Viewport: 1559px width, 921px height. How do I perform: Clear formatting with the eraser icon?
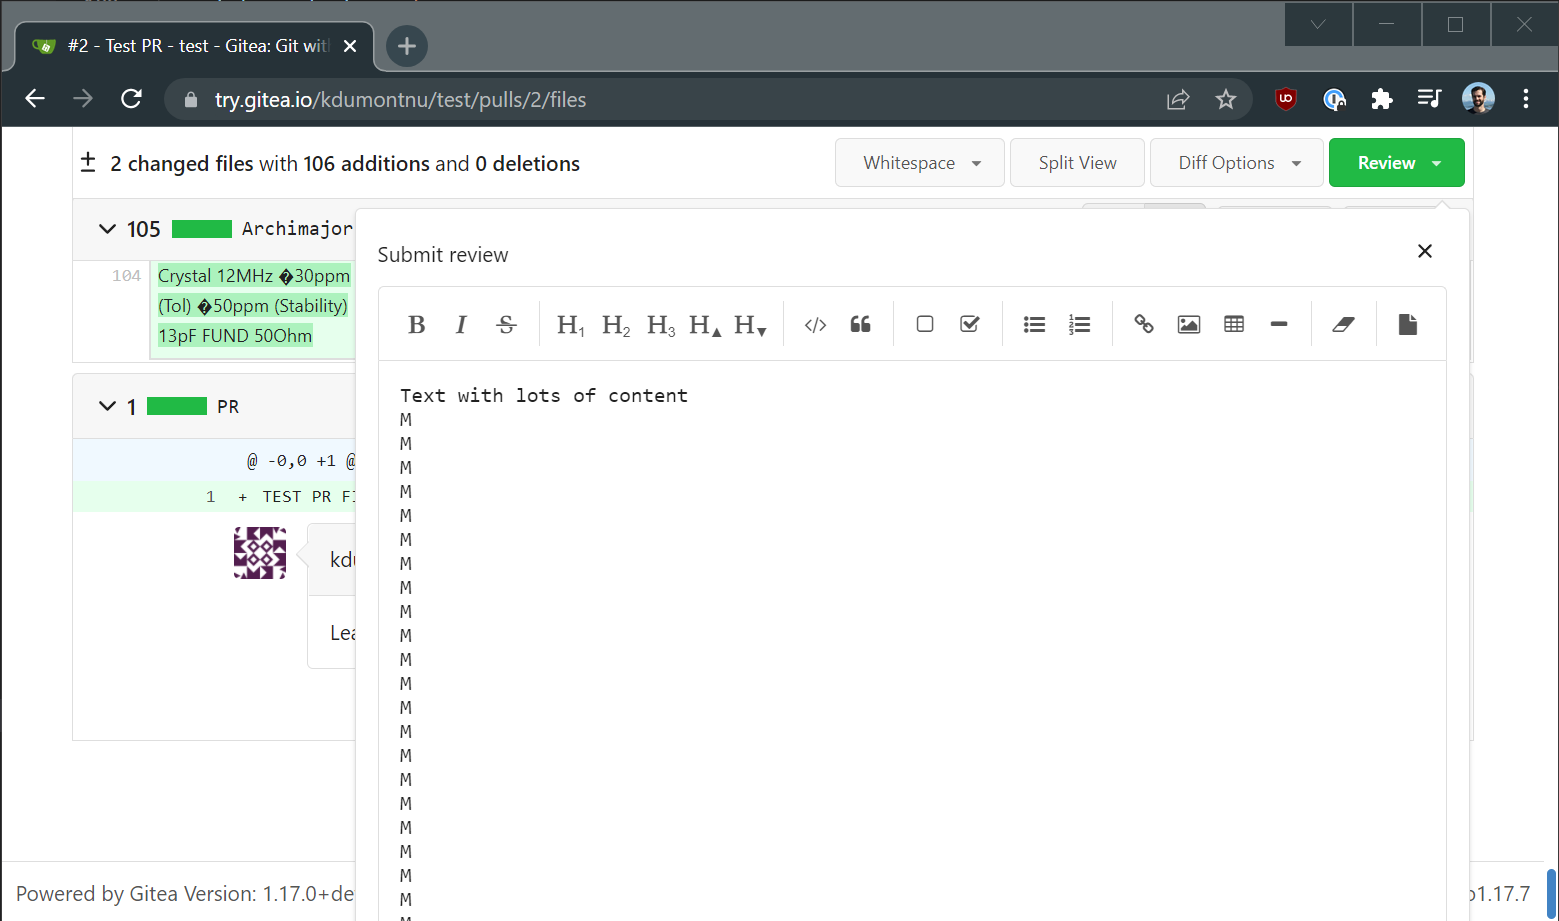coord(1343,324)
